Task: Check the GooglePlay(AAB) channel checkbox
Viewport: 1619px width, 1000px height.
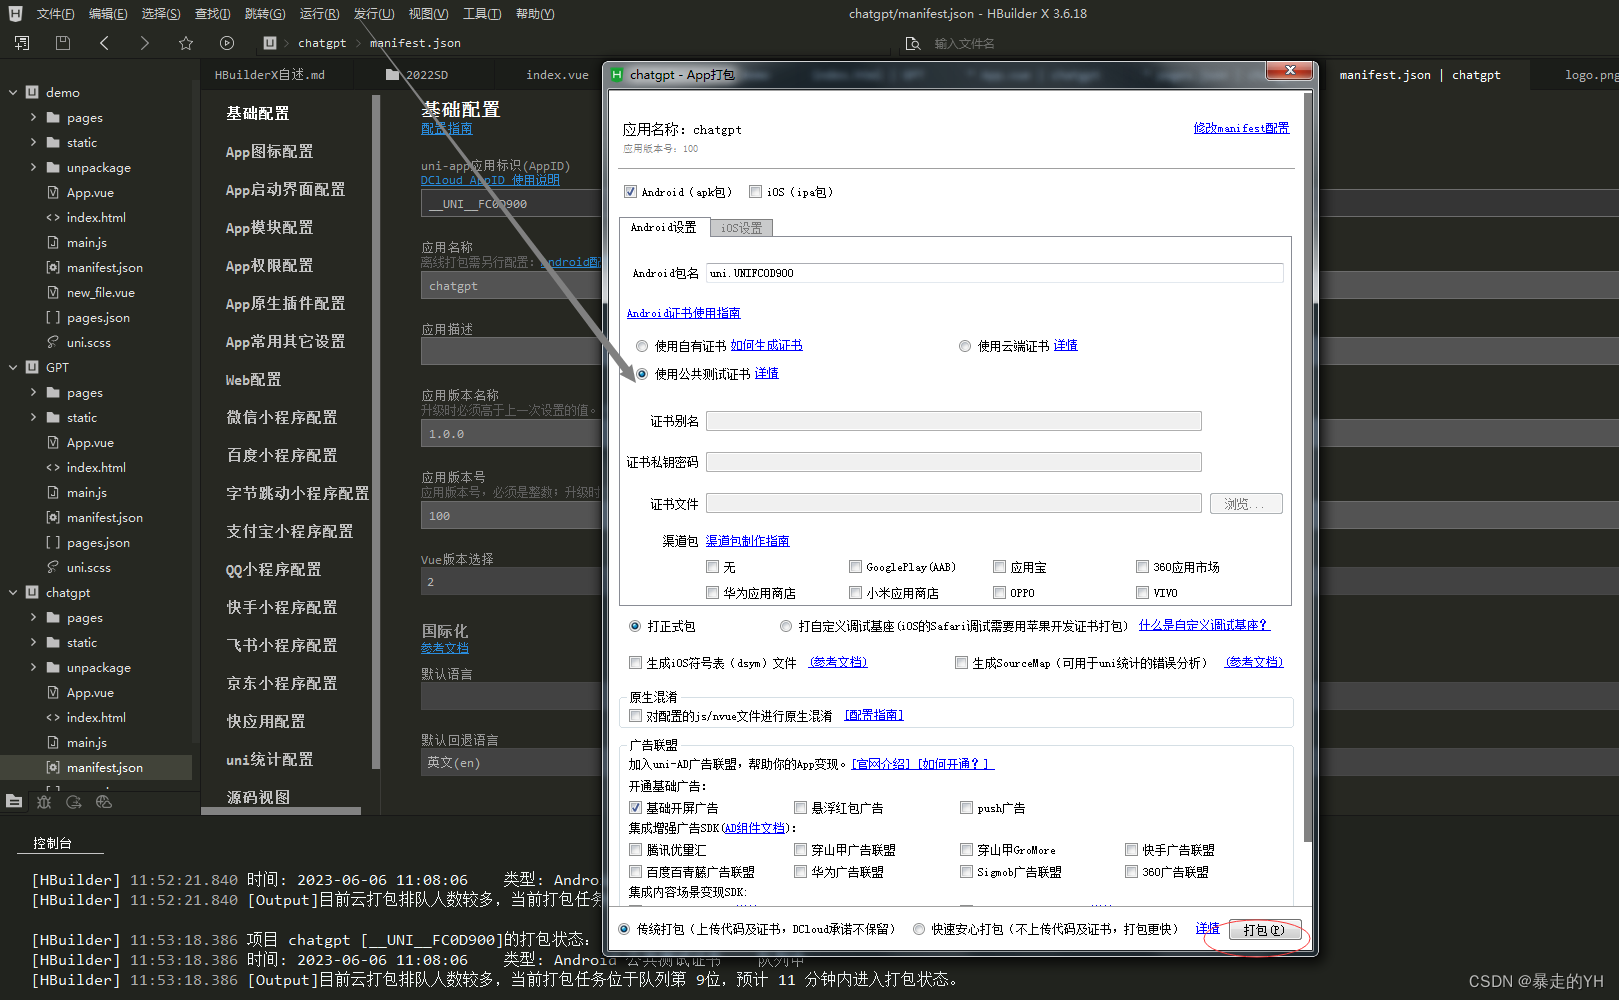Action: pos(855,566)
